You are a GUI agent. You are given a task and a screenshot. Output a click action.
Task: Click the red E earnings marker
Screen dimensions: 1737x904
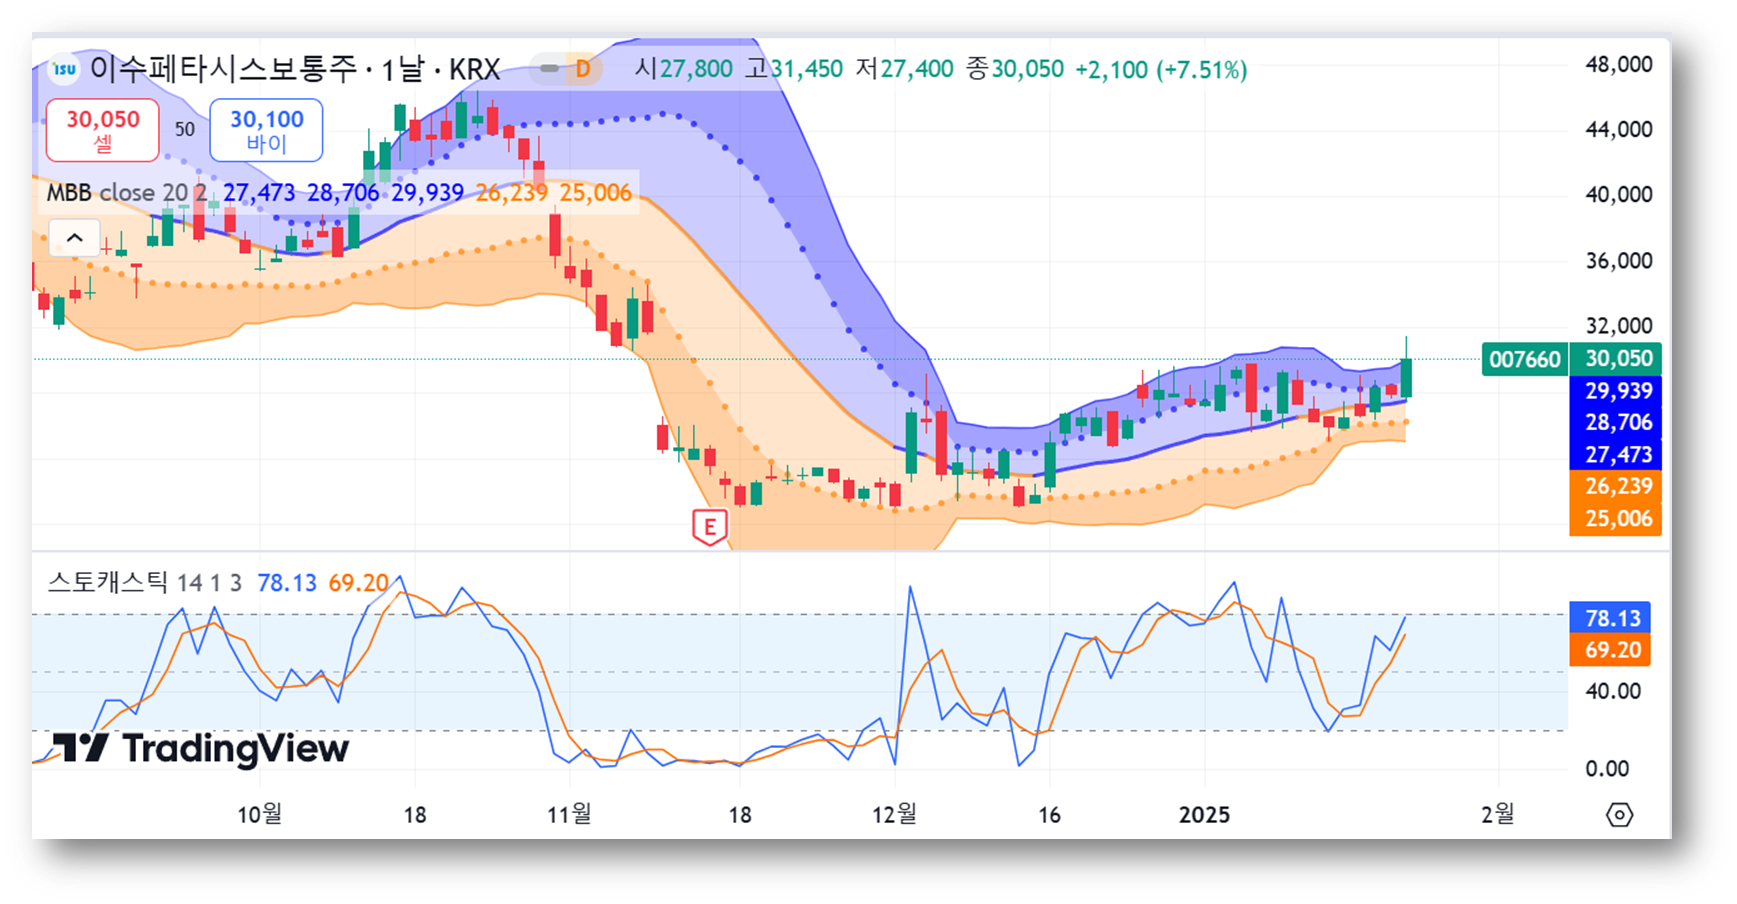710,526
